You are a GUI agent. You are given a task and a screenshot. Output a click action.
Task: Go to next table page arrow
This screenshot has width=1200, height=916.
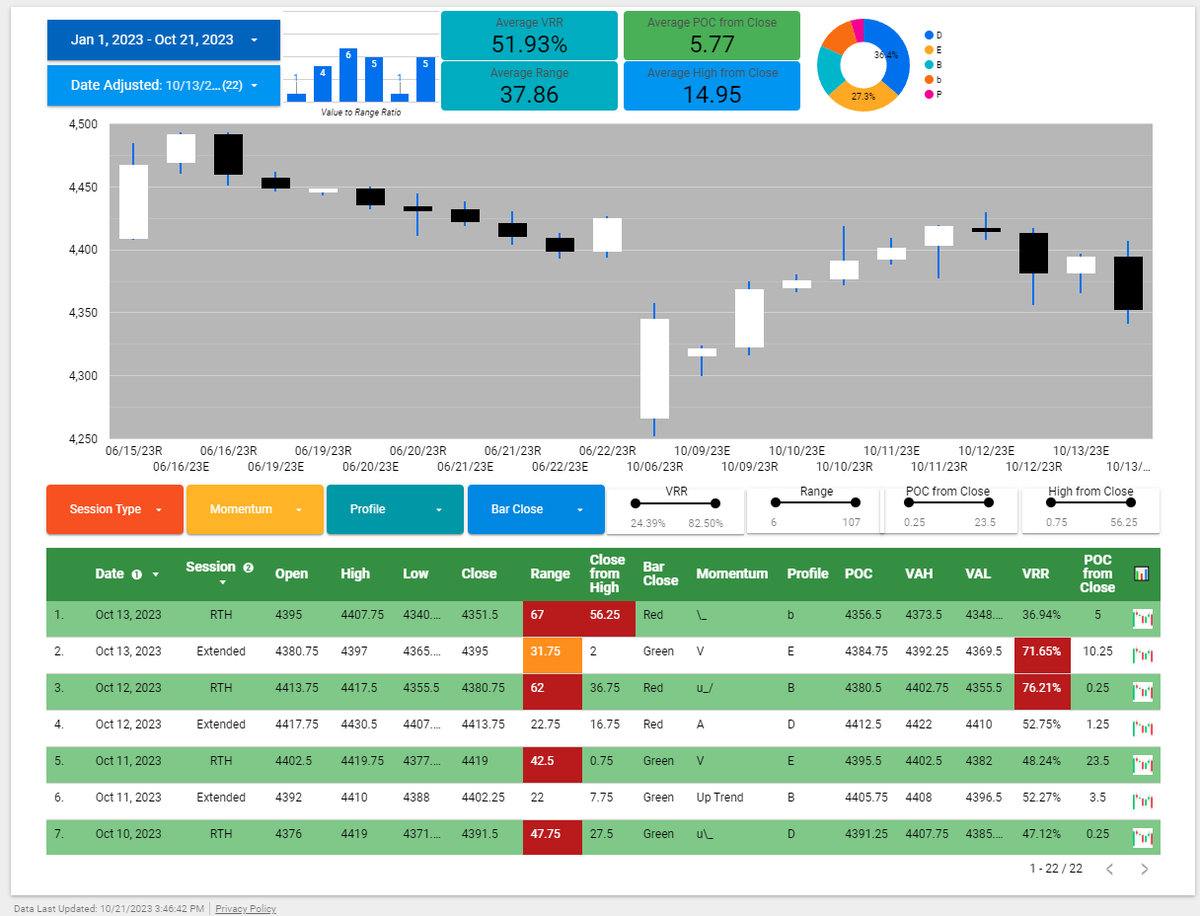coord(1144,869)
